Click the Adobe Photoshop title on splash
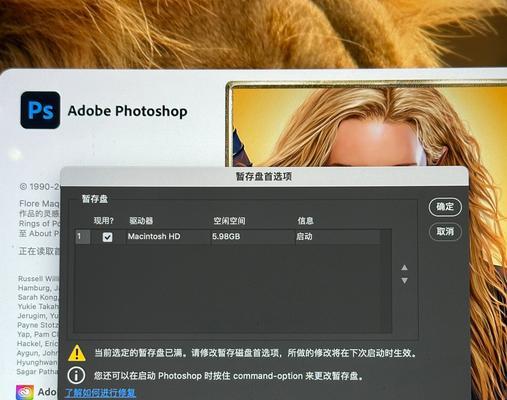 127,111
